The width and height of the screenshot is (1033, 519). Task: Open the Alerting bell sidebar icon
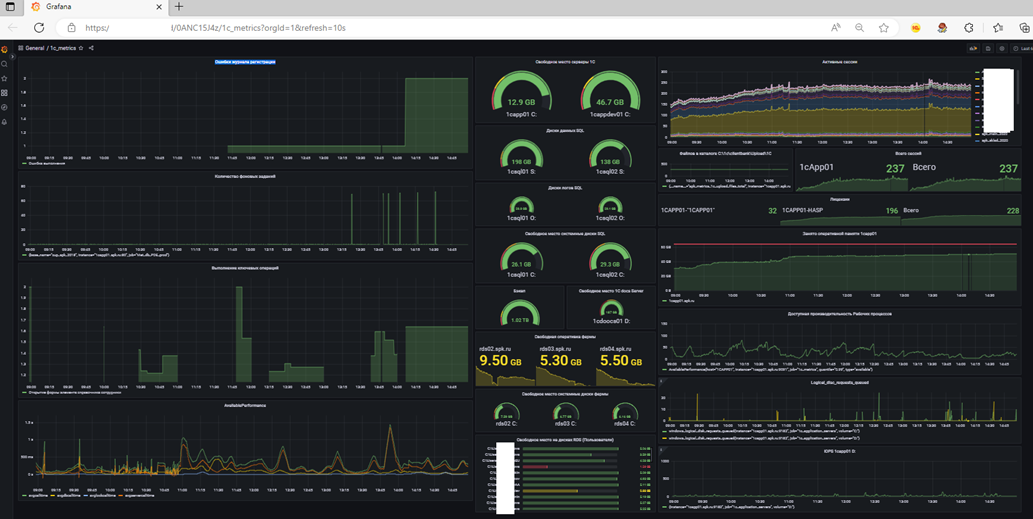pos(5,121)
